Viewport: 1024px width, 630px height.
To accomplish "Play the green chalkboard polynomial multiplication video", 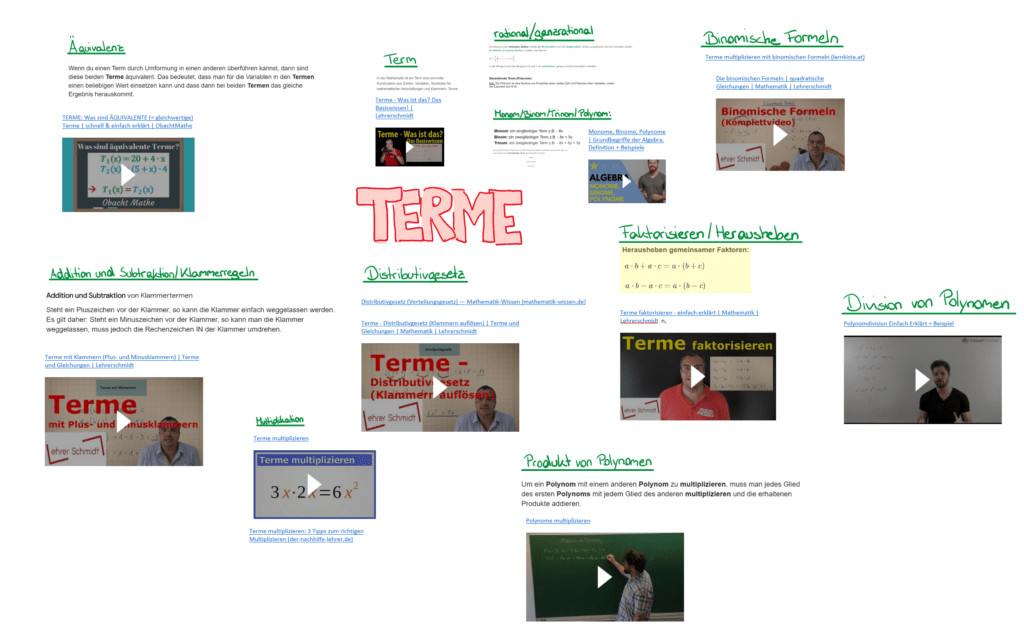I will (x=605, y=577).
